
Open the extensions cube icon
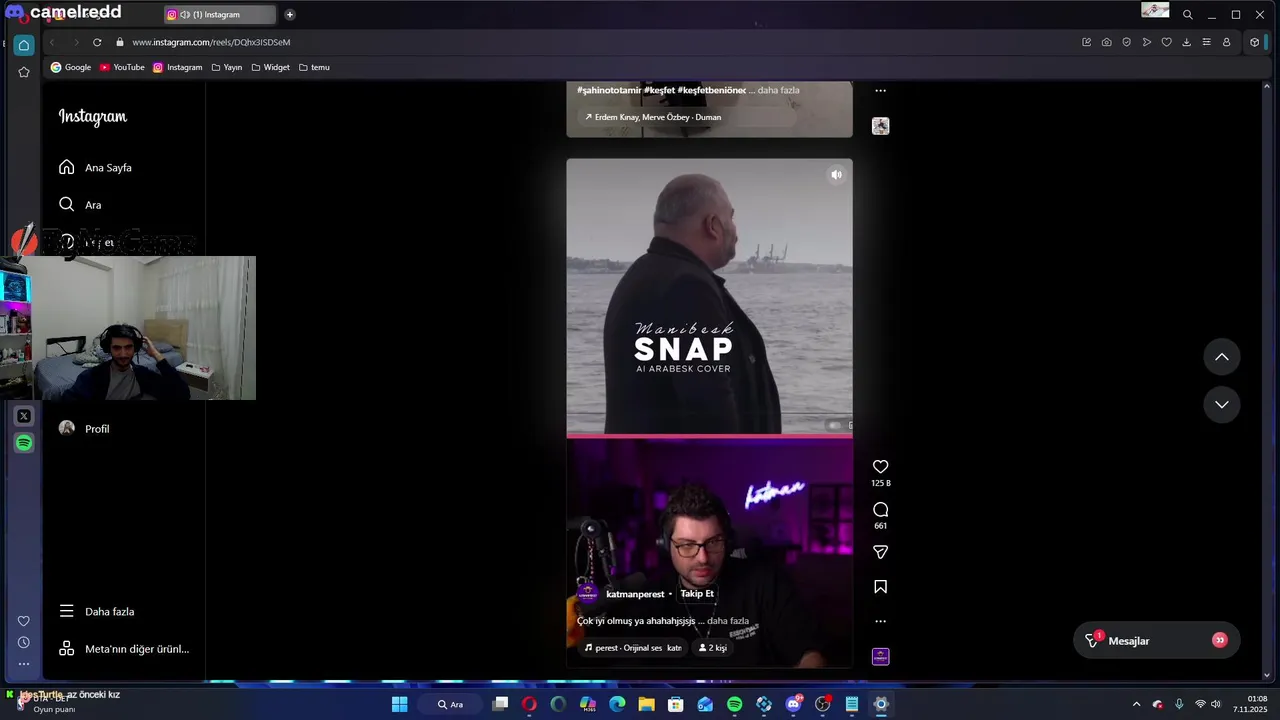(1254, 42)
